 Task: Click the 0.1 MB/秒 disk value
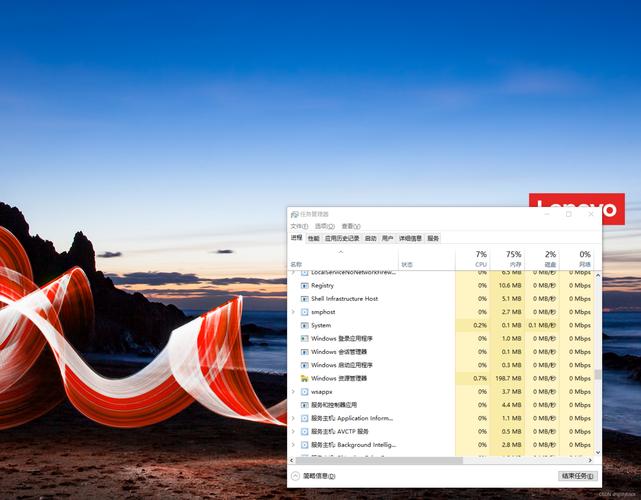pyautogui.click(x=542, y=325)
